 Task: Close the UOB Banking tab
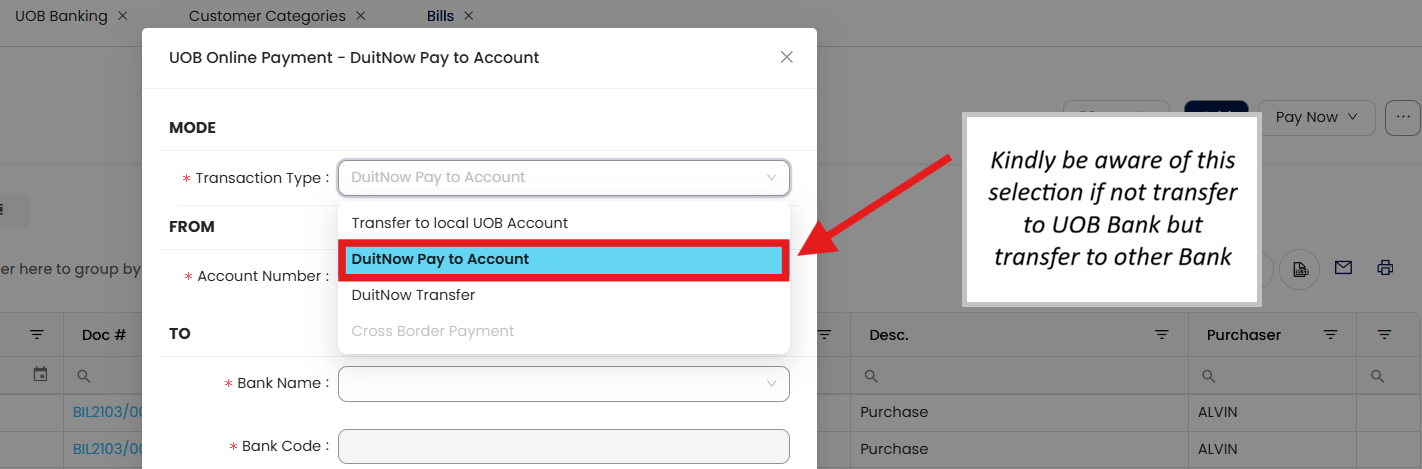tap(122, 16)
